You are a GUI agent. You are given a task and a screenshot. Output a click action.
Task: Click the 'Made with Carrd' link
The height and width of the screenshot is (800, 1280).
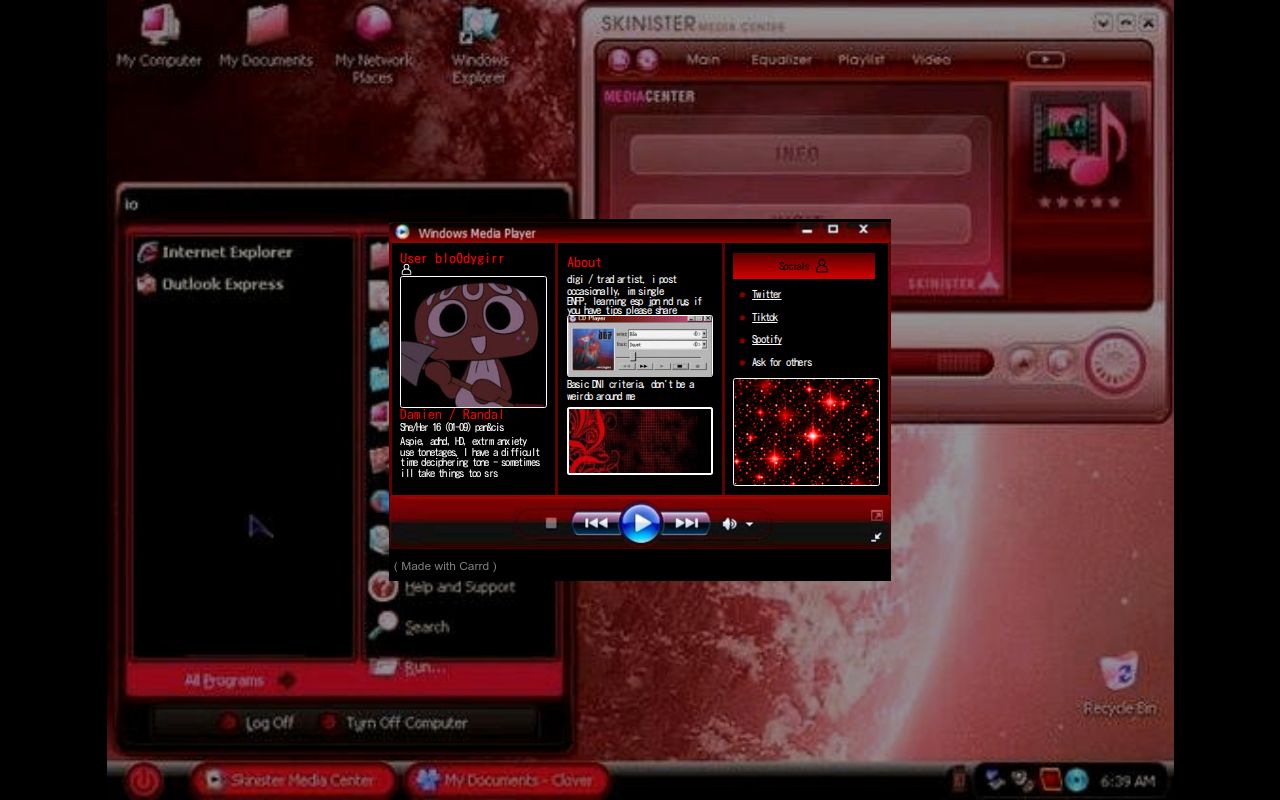[445, 566]
